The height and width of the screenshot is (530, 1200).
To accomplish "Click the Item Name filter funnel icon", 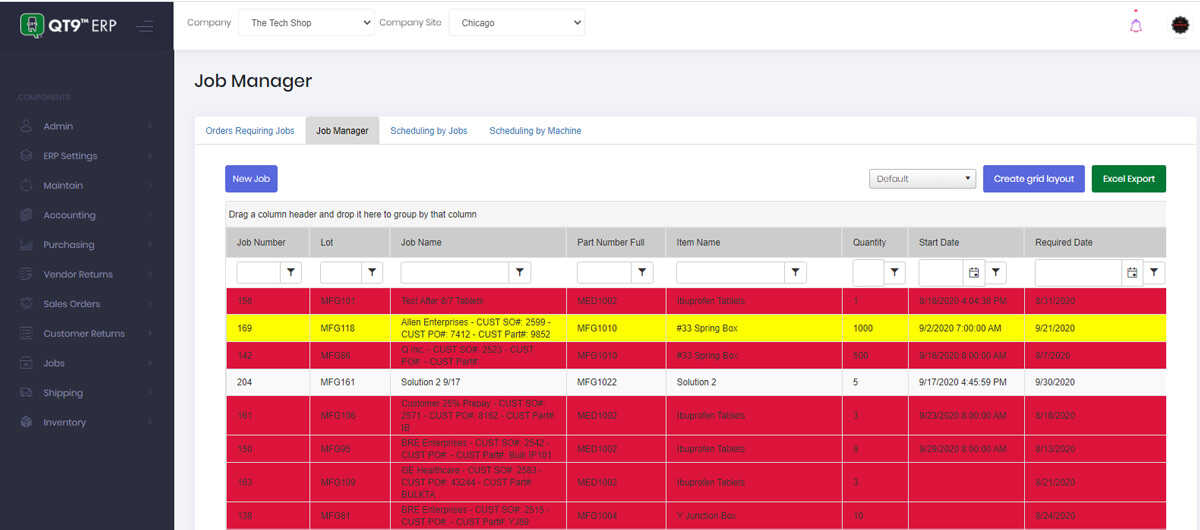I will coord(795,272).
